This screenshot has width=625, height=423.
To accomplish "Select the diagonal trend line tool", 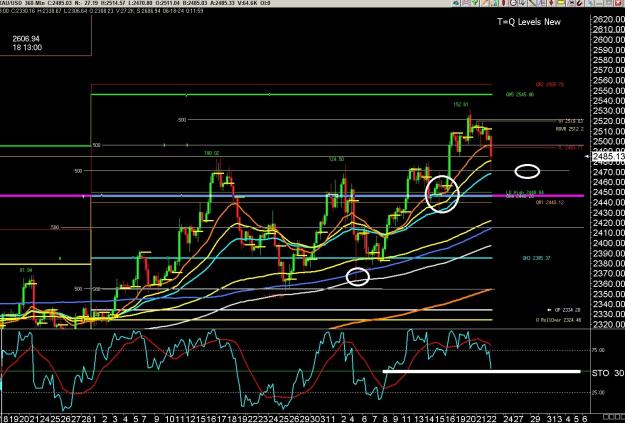I will click(533, 3).
